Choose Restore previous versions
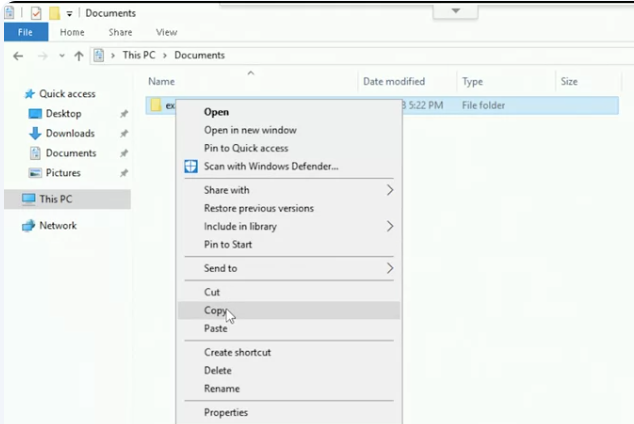Viewport: 634px width, 424px height. coord(259,208)
